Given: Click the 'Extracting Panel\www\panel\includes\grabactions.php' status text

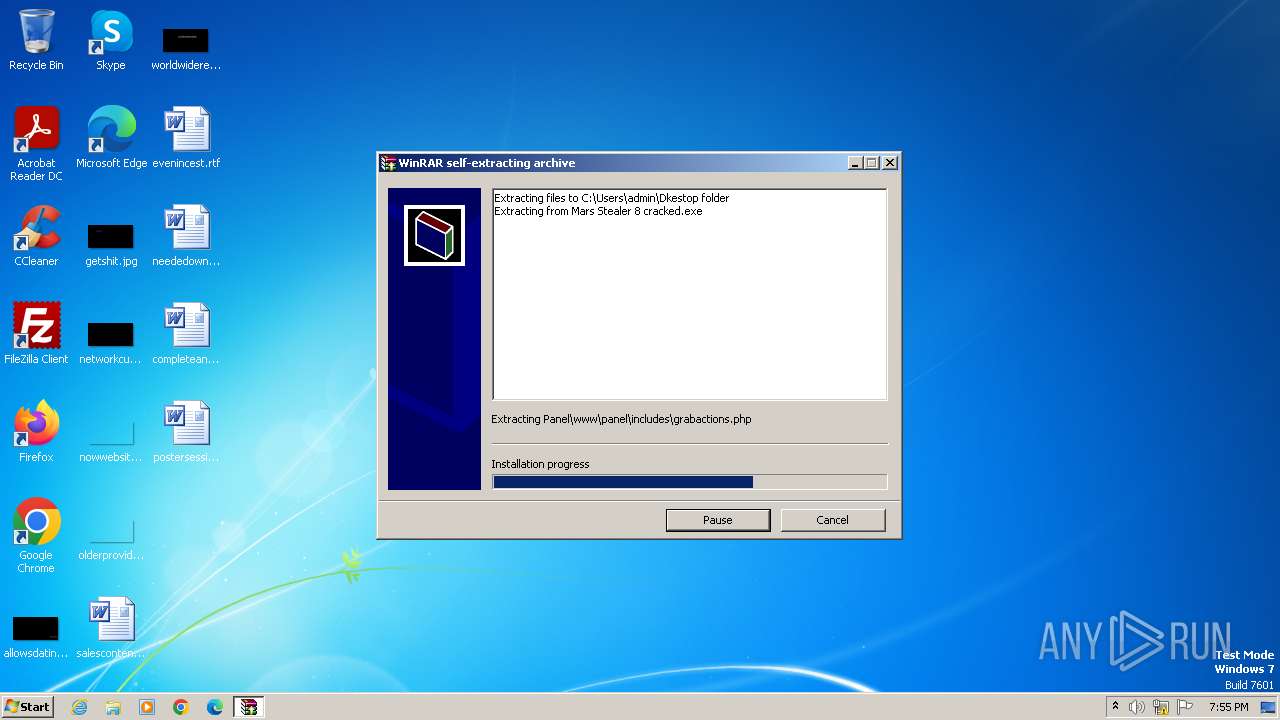Looking at the screenshot, I should [621, 419].
